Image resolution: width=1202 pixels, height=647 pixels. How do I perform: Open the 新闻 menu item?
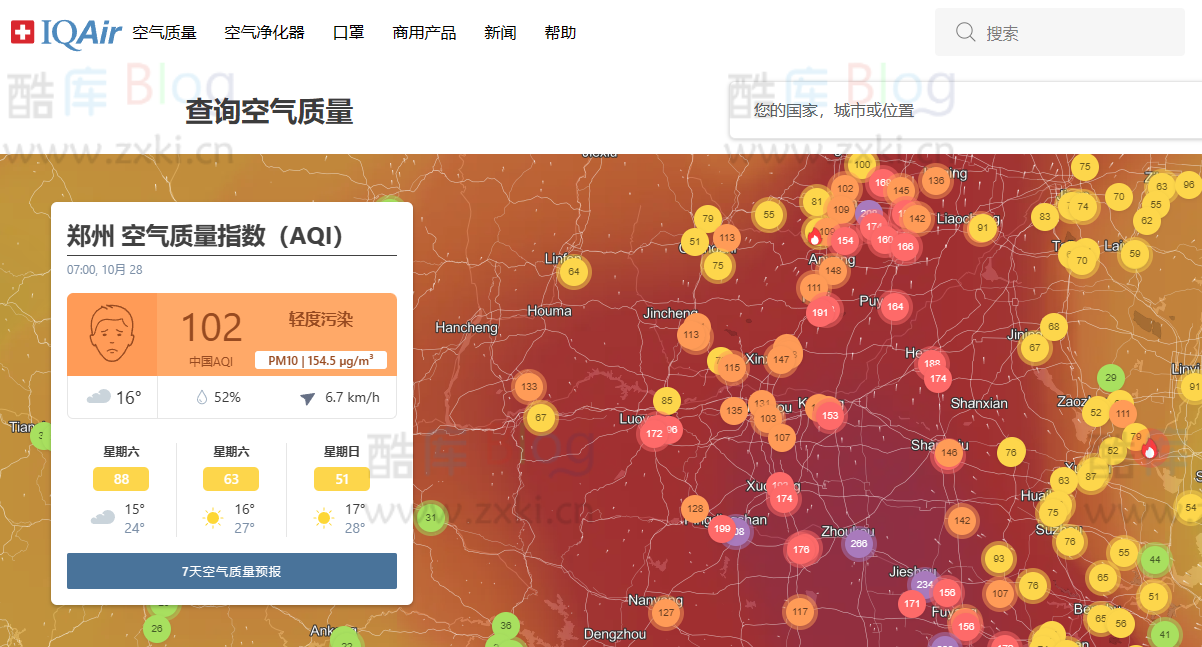(x=500, y=31)
